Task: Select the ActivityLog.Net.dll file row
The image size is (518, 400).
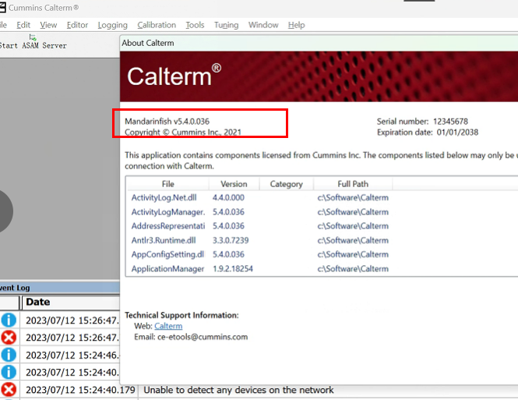Action: tap(322, 198)
